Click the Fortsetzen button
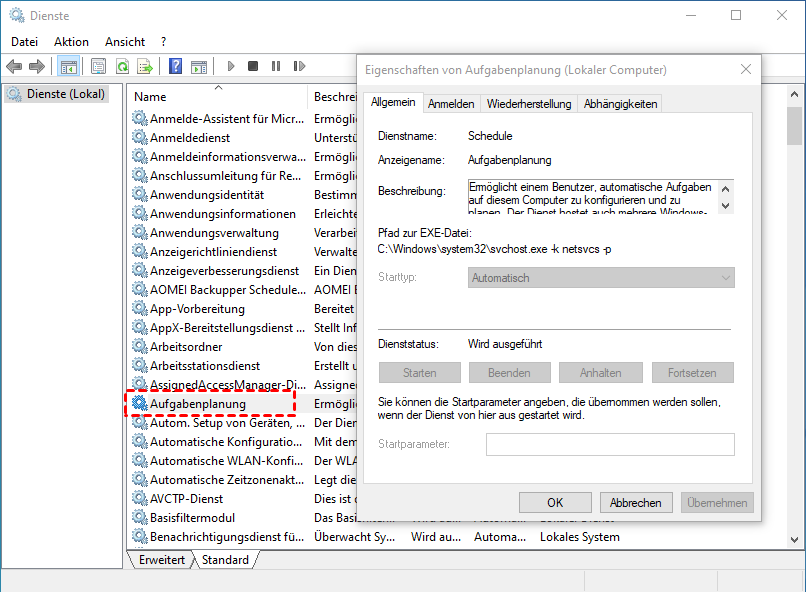The width and height of the screenshot is (806, 592). [x=692, y=373]
